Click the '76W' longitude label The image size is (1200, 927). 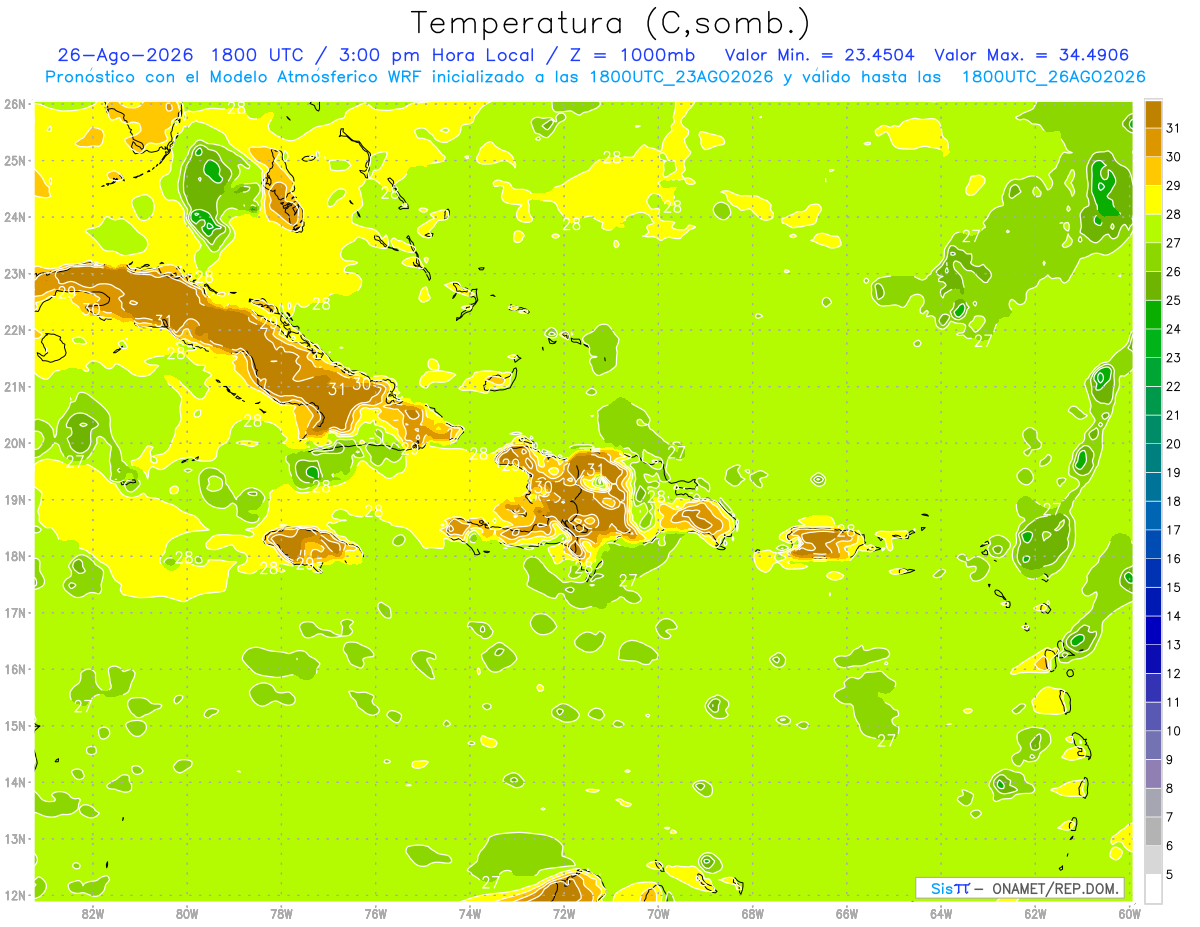click(x=376, y=912)
